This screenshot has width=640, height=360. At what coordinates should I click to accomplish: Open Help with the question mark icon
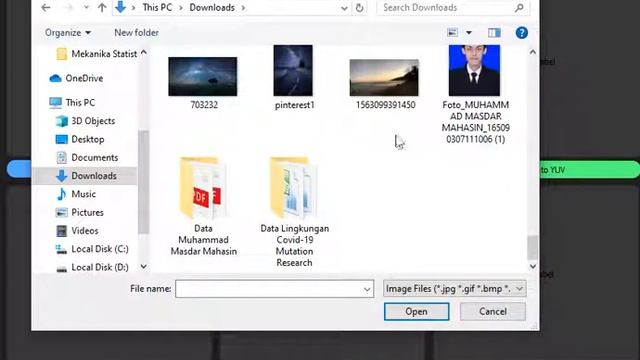coord(522,33)
